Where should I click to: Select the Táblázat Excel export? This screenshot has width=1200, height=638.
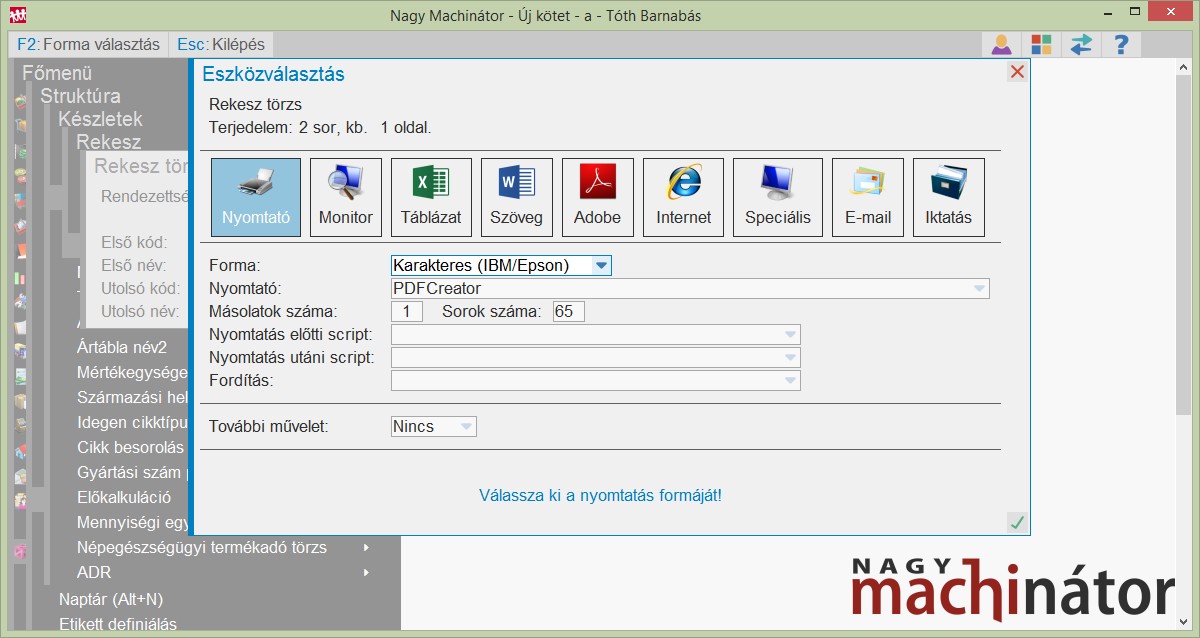(431, 197)
